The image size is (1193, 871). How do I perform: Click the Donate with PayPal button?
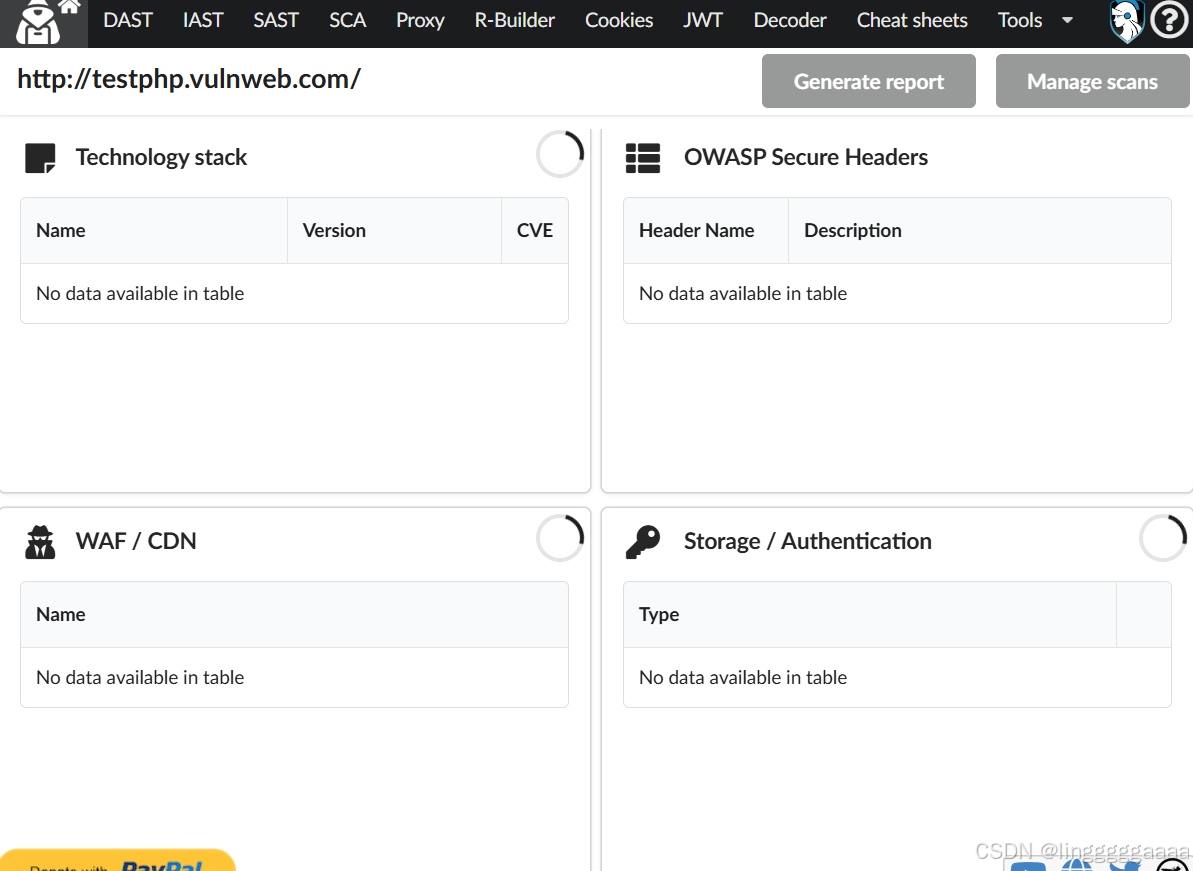click(x=117, y=861)
